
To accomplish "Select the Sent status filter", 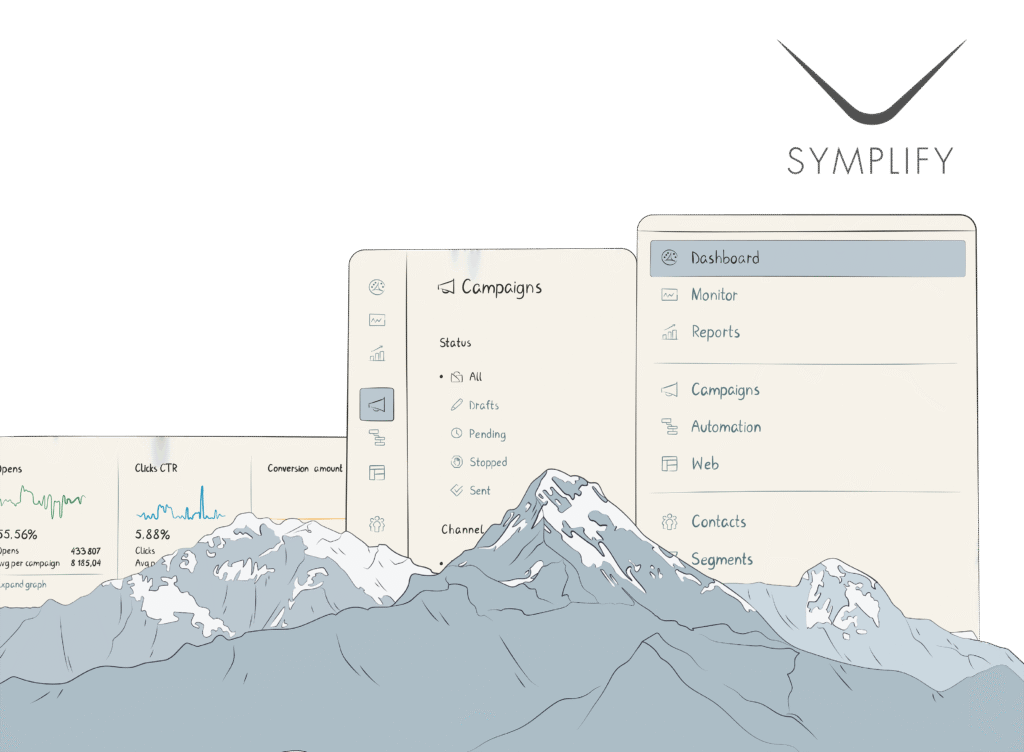I will tap(479, 491).
